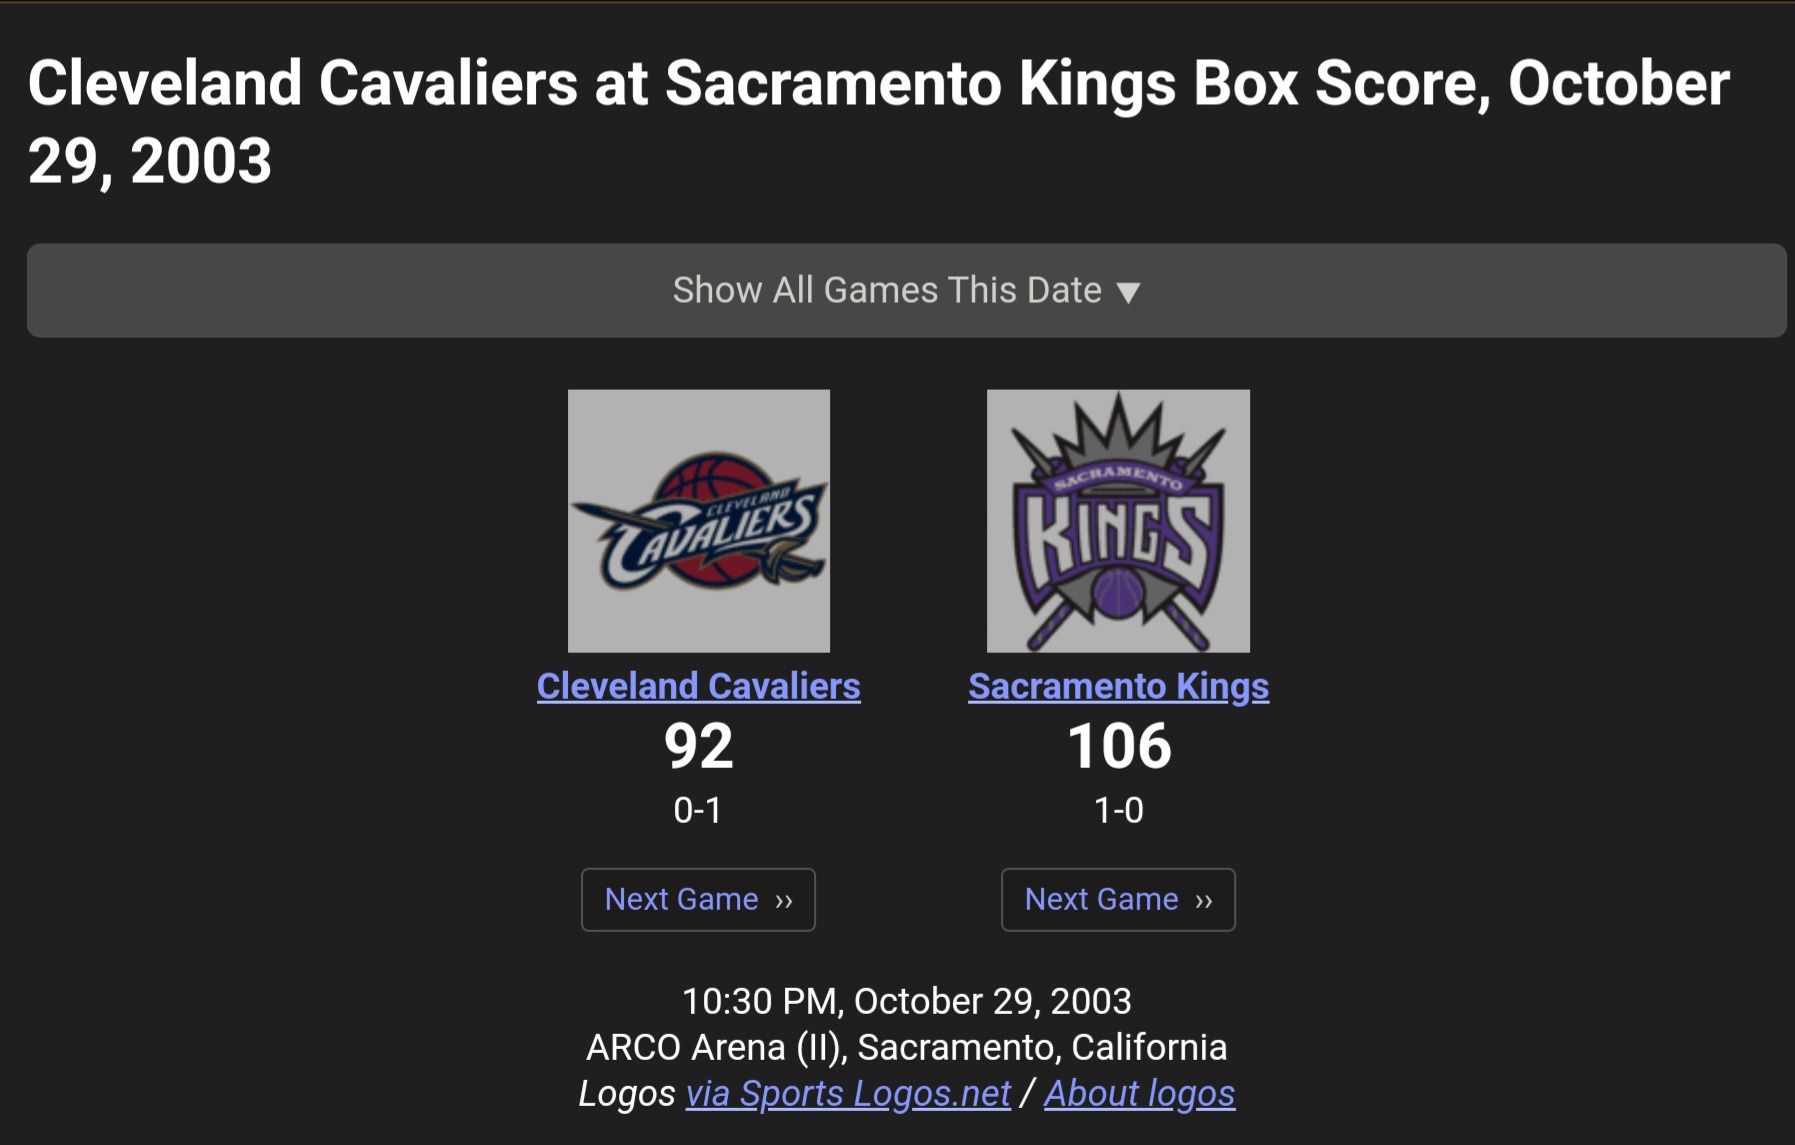Open the Sacramento Kings team link
This screenshot has width=1795, height=1145.
1118,686
